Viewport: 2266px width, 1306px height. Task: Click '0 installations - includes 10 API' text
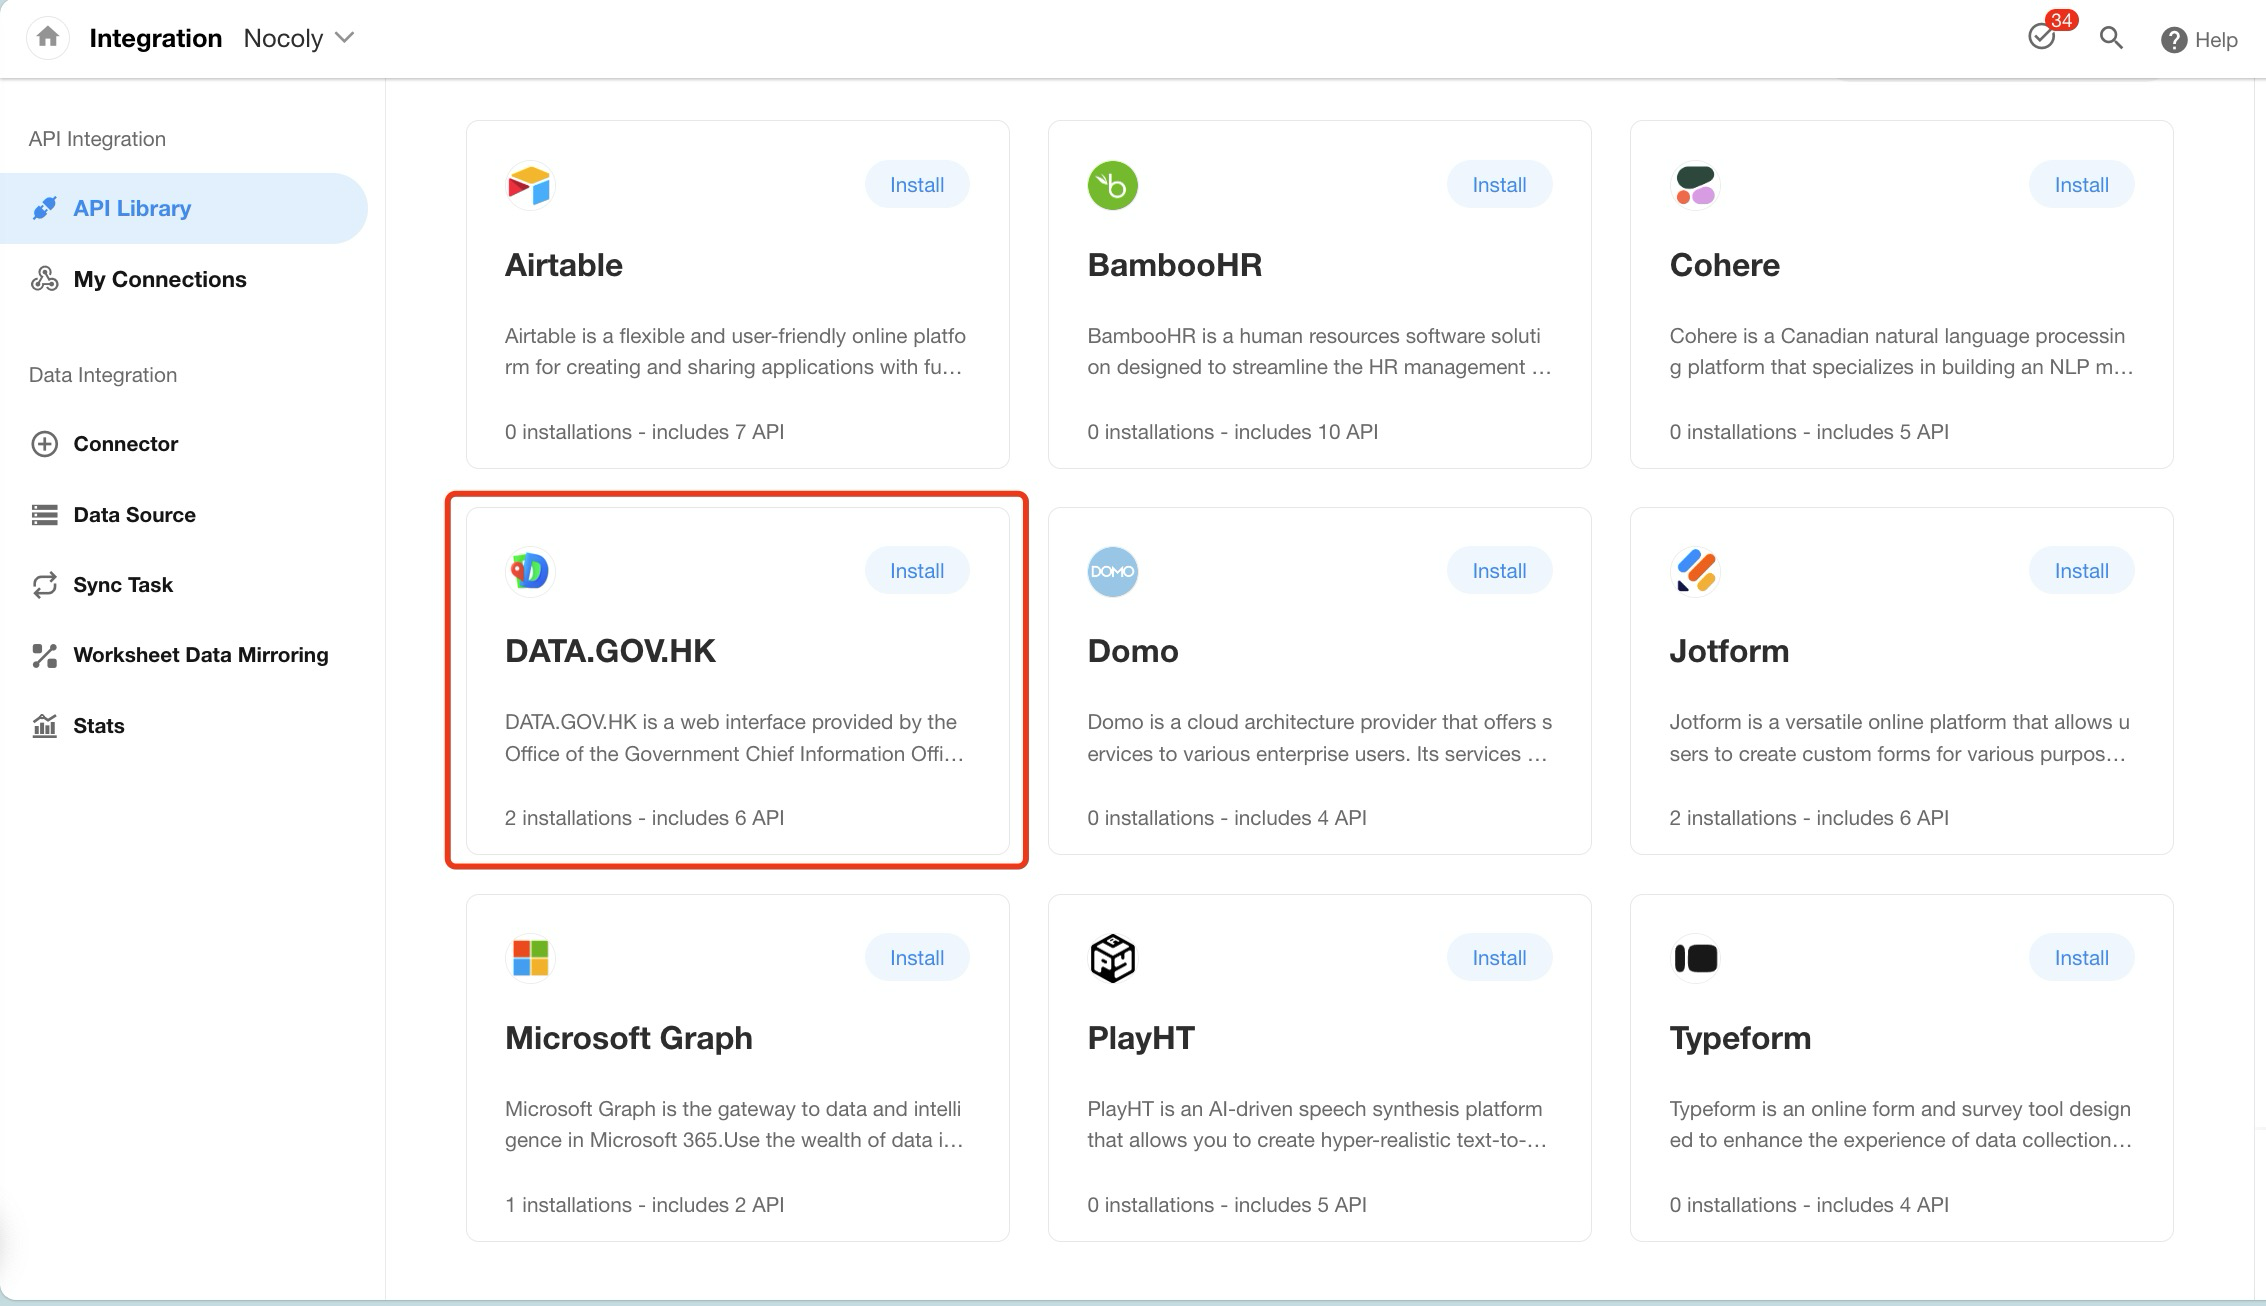1232,432
